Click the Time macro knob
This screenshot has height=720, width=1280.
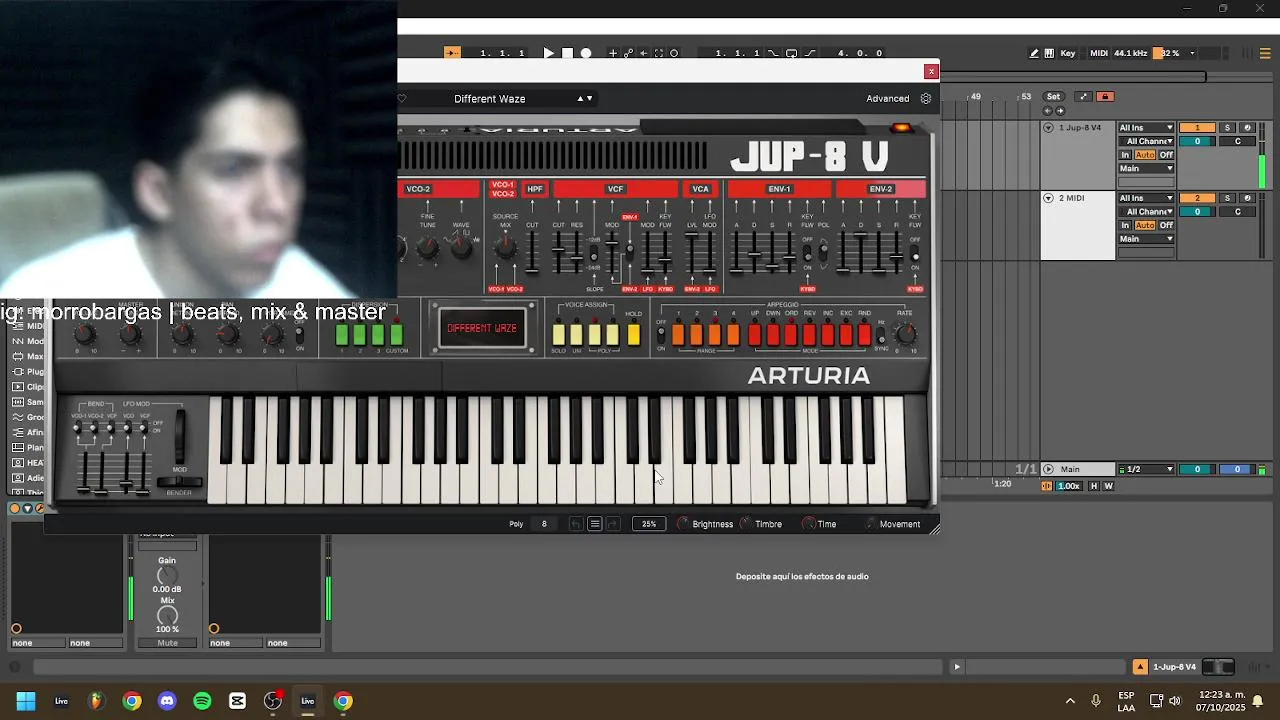(x=808, y=524)
